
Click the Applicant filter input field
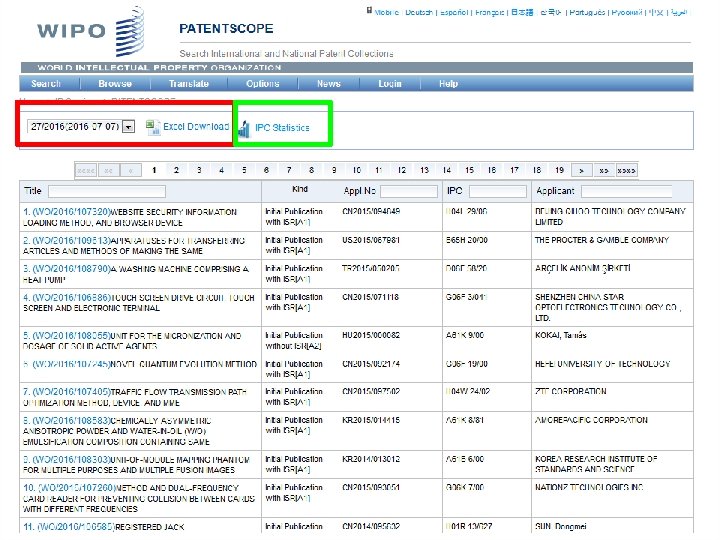click(x=626, y=191)
